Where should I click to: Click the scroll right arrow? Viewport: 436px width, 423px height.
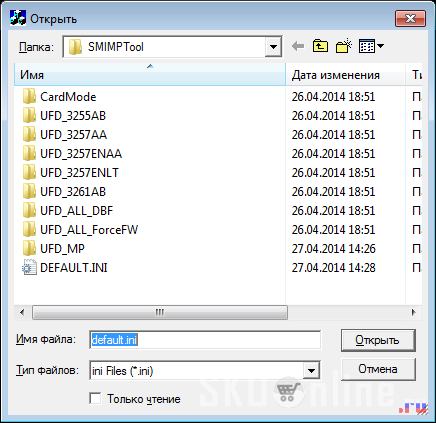pyautogui.click(x=413, y=313)
